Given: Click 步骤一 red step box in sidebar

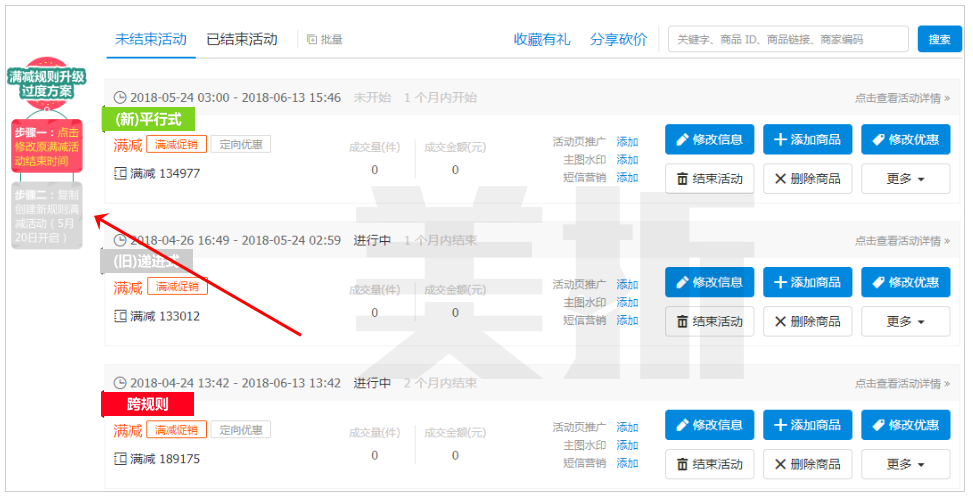Looking at the screenshot, I should click(47, 146).
